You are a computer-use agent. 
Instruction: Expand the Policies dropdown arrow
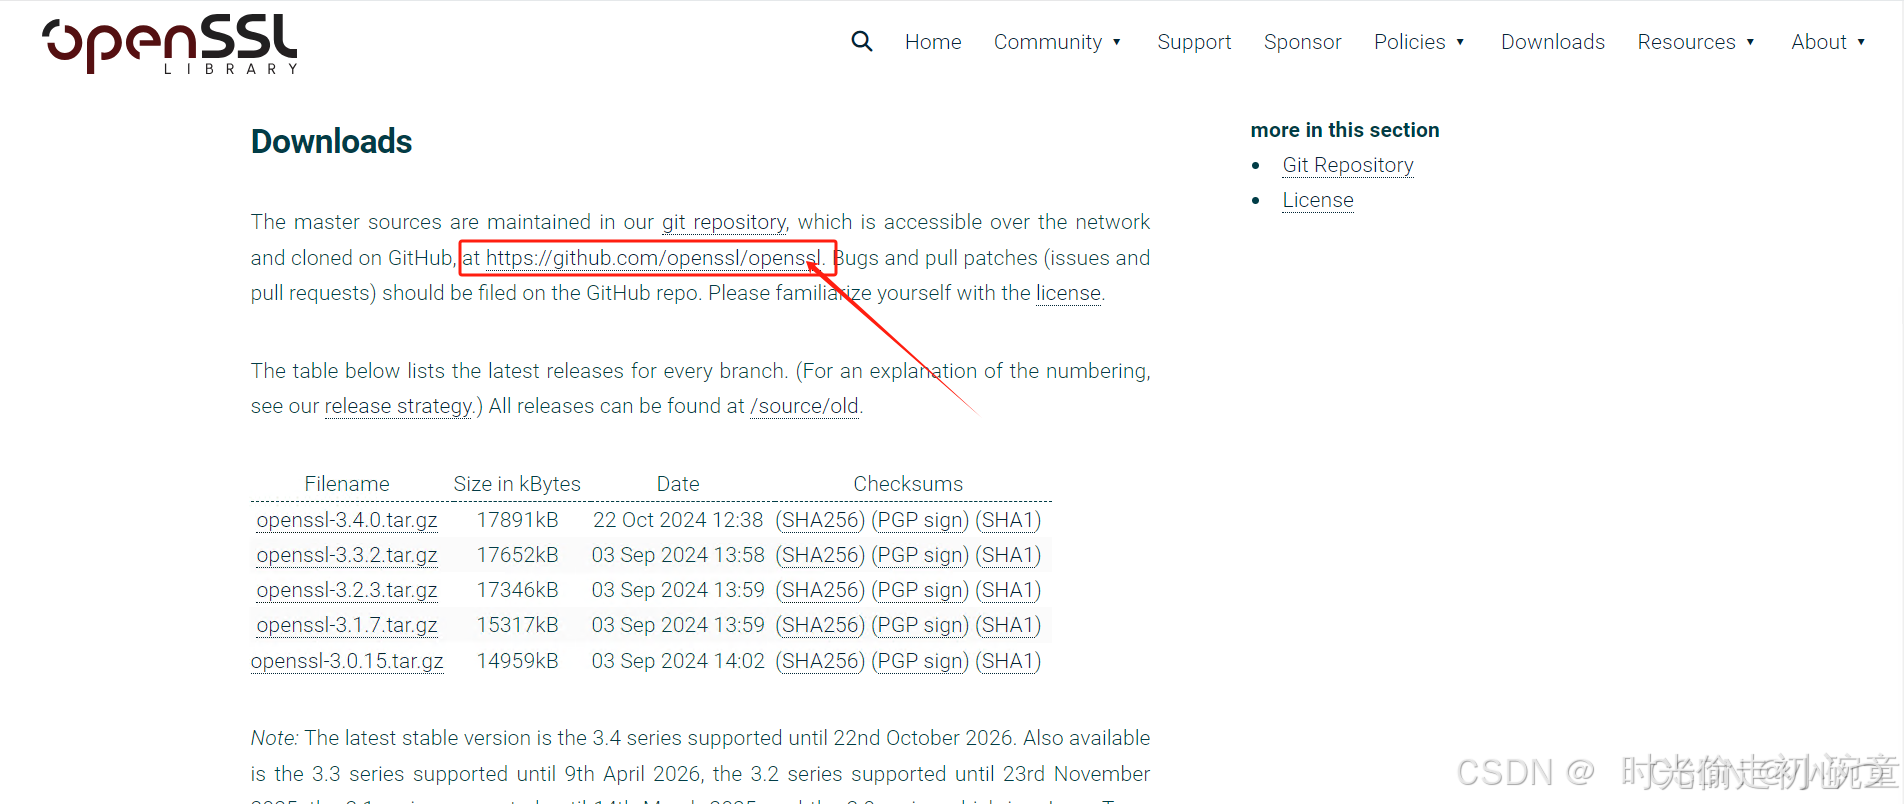(1460, 42)
